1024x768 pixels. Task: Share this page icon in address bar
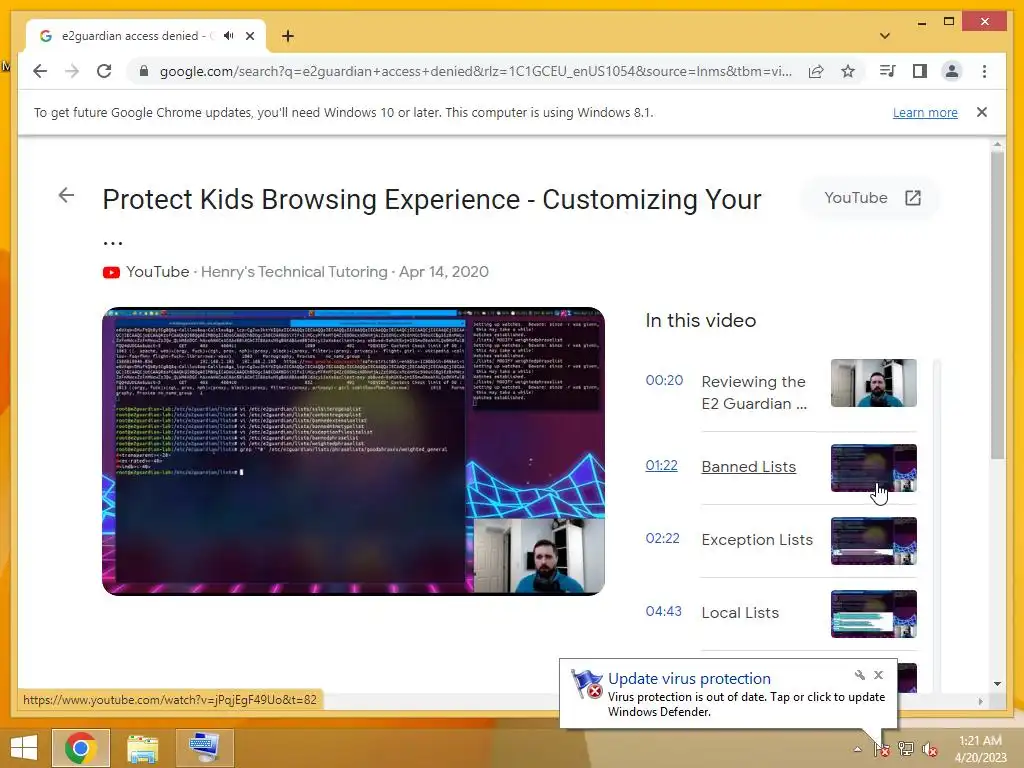coord(816,71)
